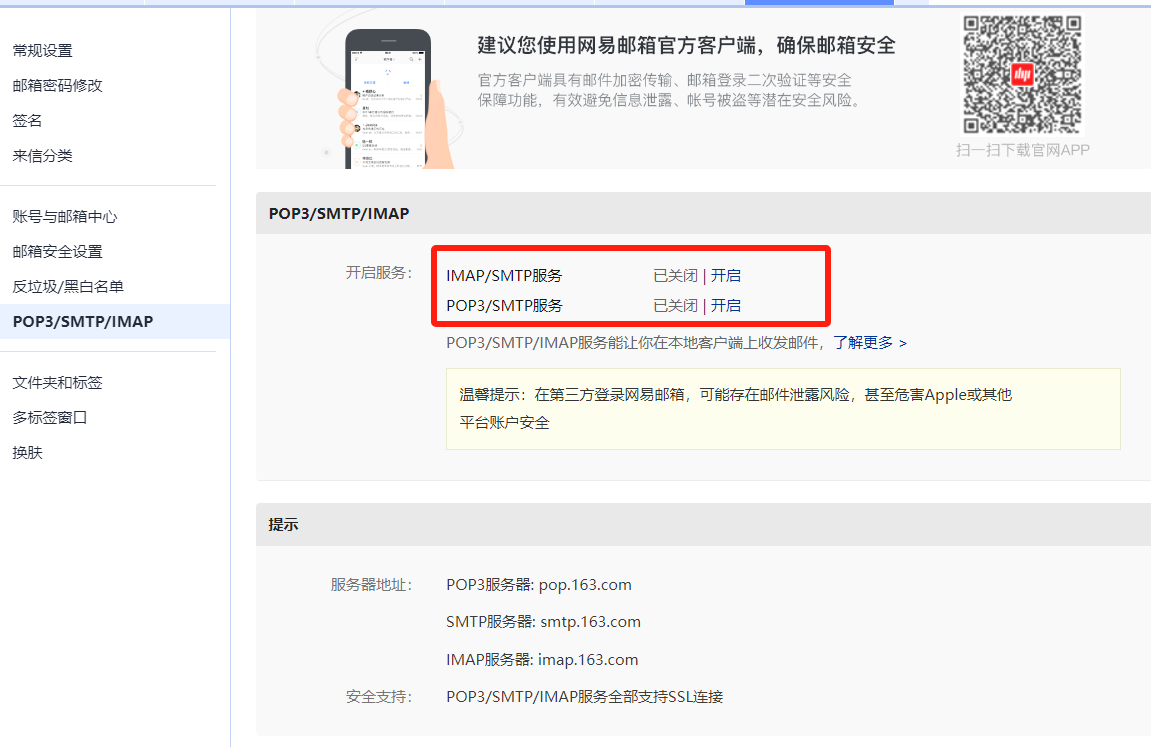Screen dimensions: 1151x747
Task: Click the POP3/SMTP服务 label
Action: coord(504,306)
